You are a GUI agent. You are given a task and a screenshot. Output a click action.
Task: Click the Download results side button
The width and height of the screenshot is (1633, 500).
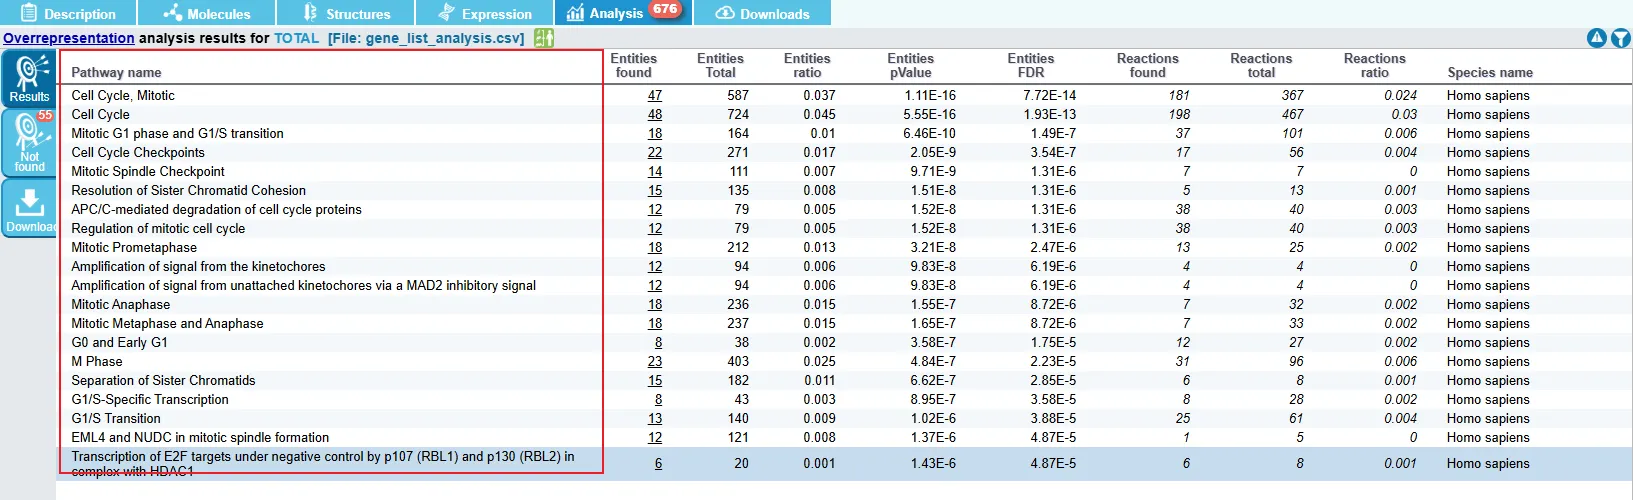coord(29,210)
